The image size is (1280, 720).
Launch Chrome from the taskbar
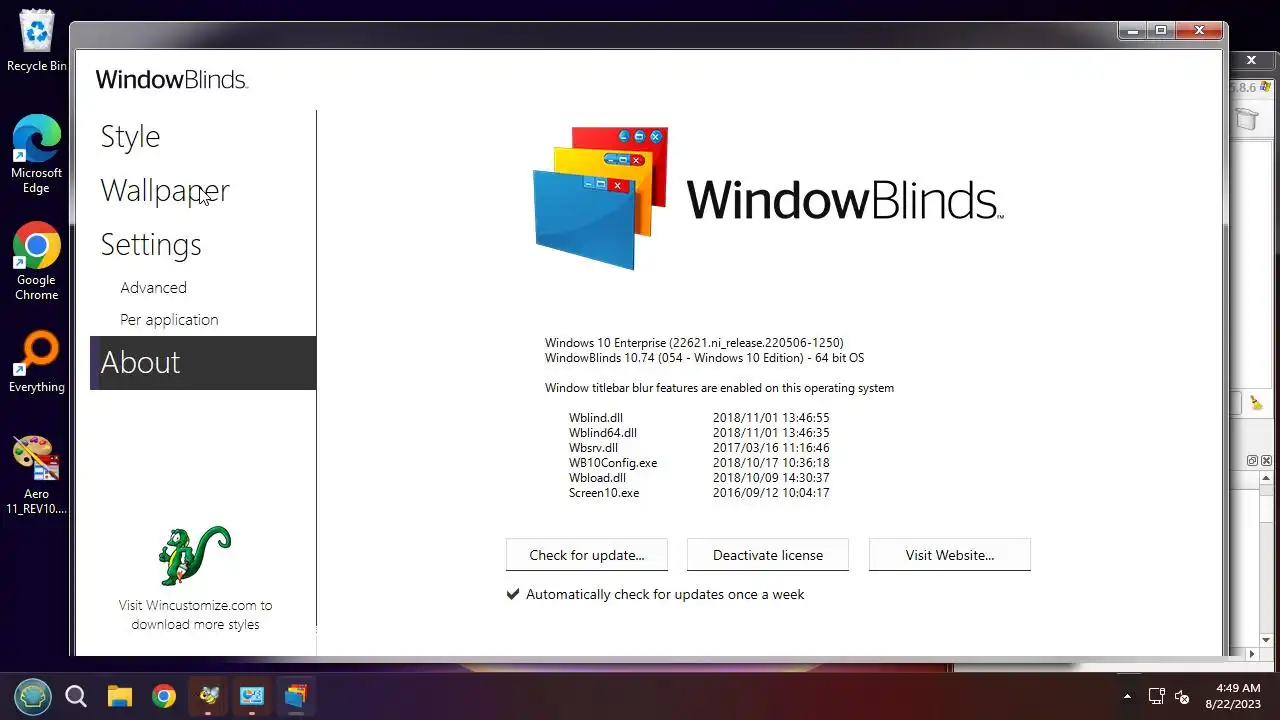(x=164, y=696)
